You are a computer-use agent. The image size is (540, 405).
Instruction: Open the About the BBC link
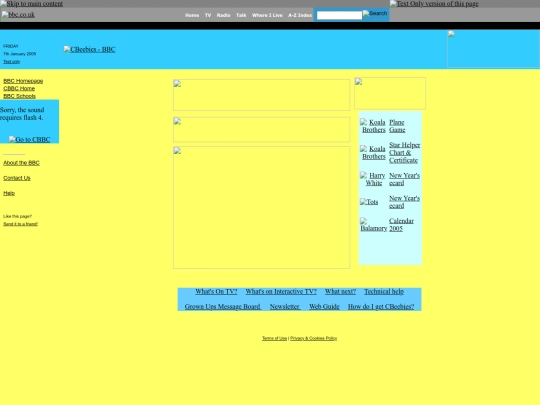pos(21,163)
